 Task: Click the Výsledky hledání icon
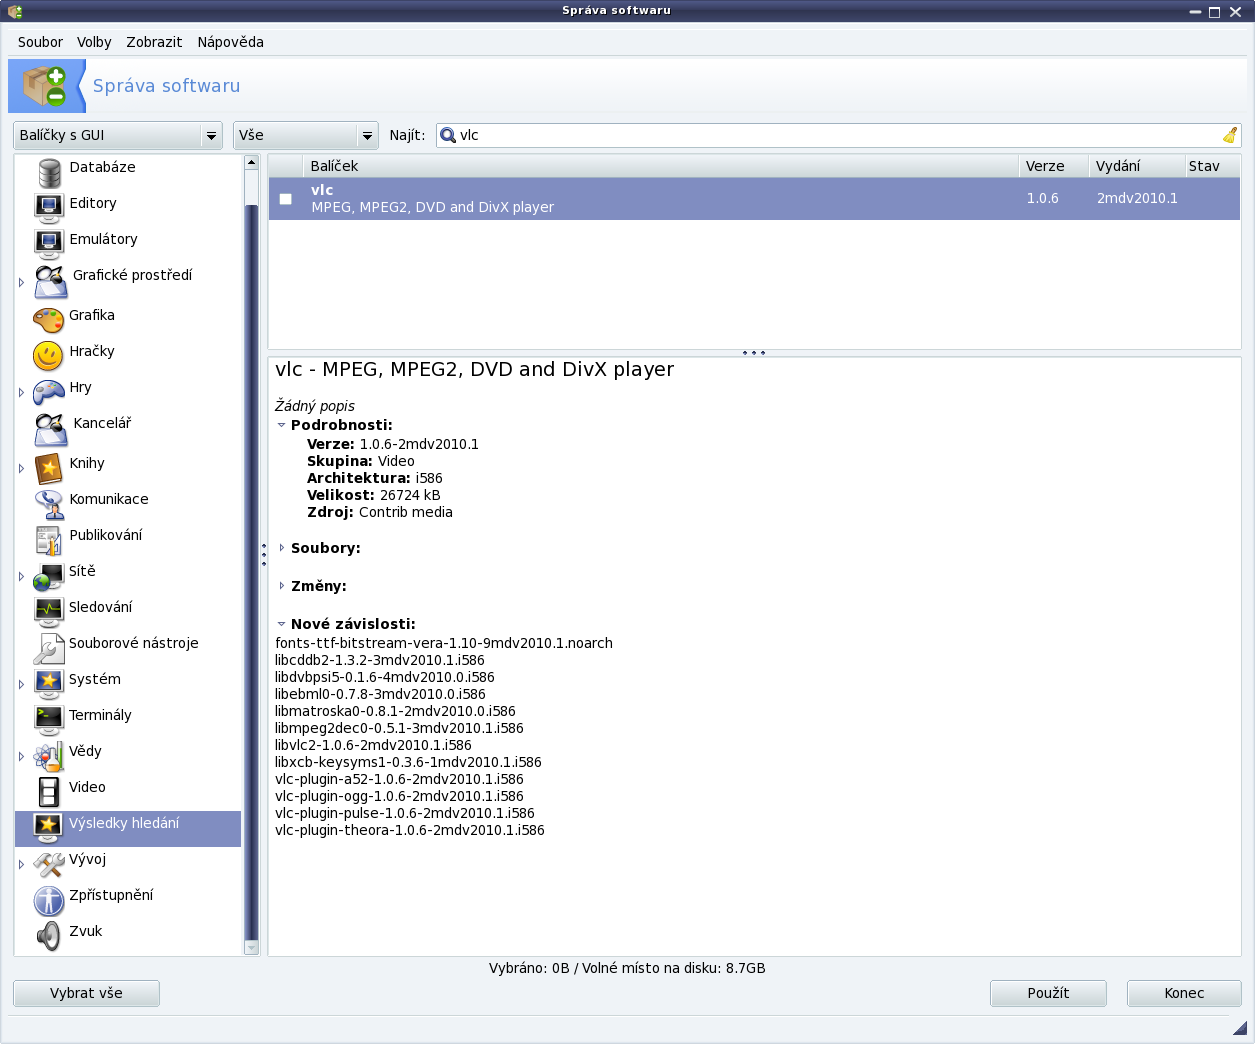pos(48,828)
